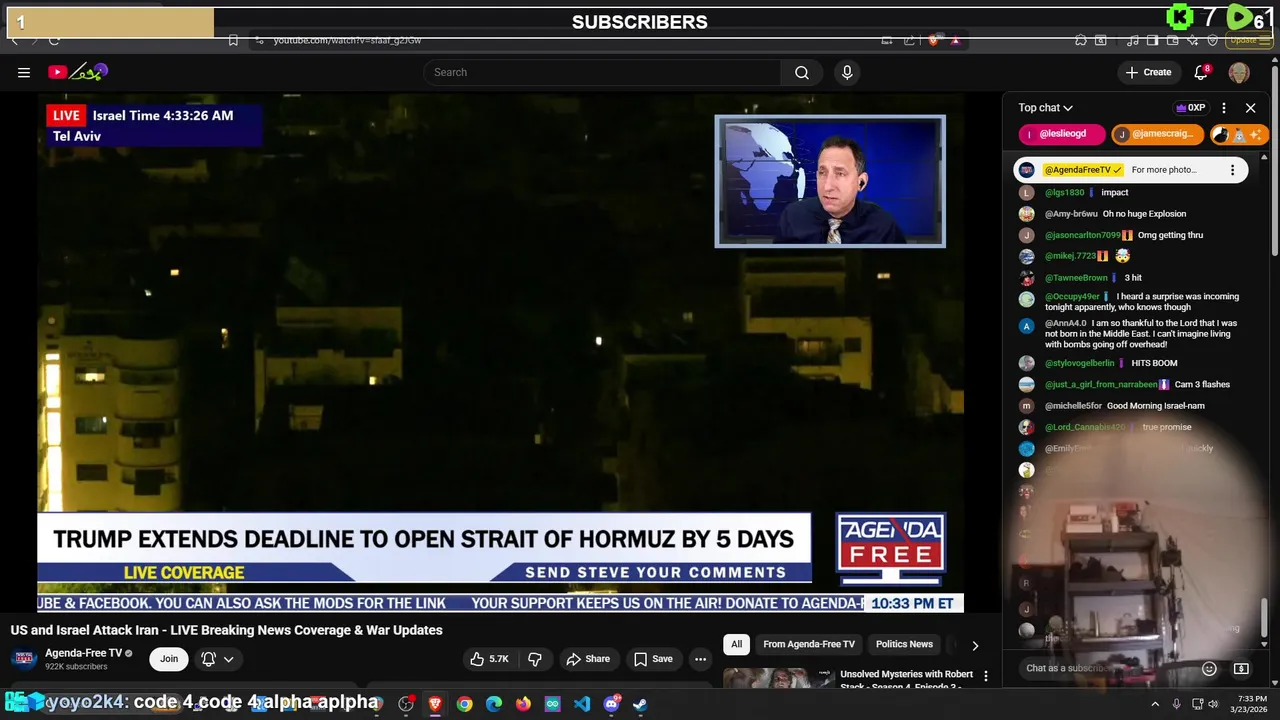Viewport: 1280px width, 720px height.
Task: Open pinned message options menu
Action: pos(1232,170)
